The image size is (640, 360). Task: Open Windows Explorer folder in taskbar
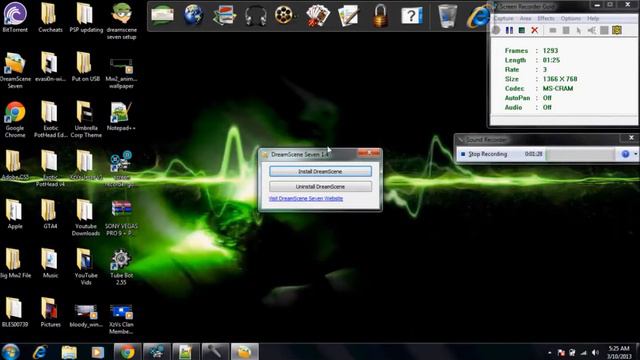pyautogui.click(x=69, y=352)
